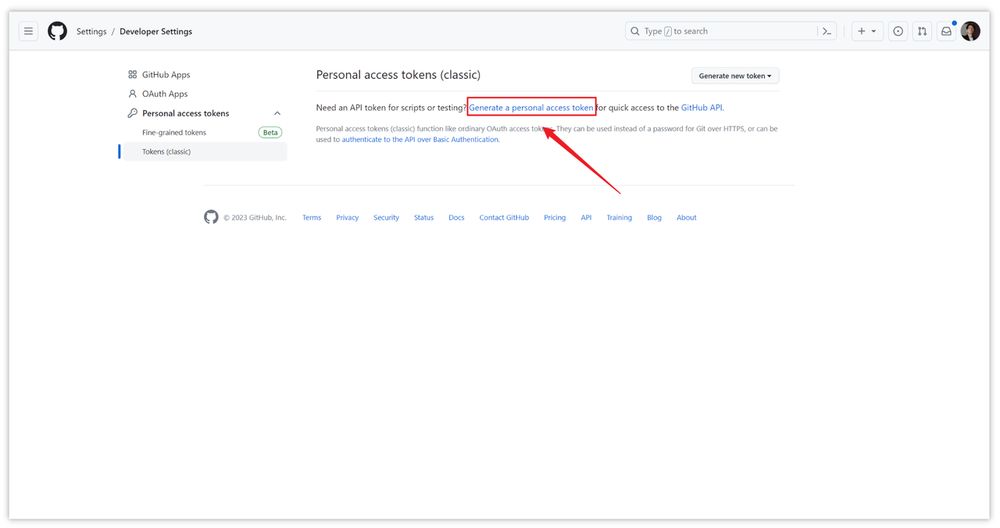1000x528 pixels.
Task: Click the Beta badge next to Fine-grained tokens
Action: click(x=270, y=132)
